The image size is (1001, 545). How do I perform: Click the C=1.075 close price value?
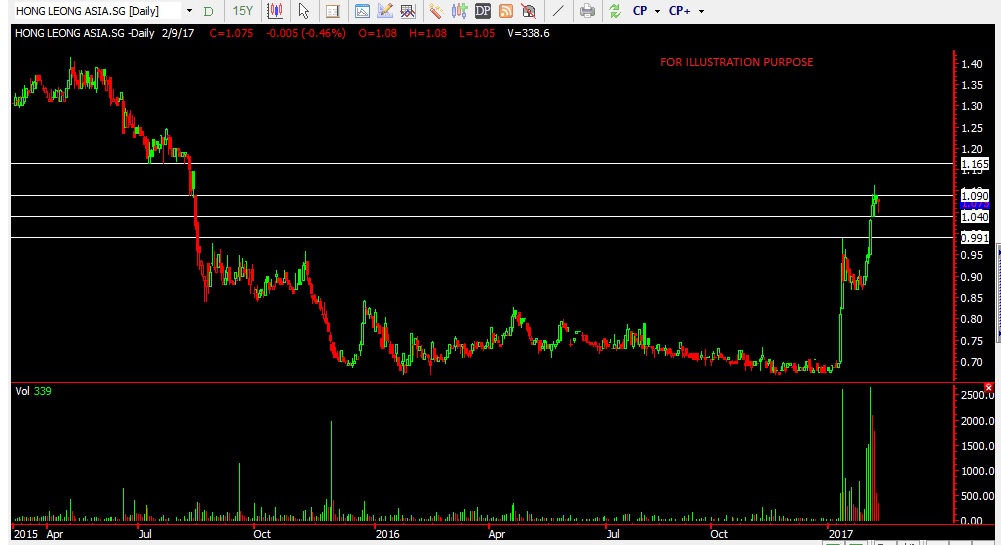pos(231,33)
